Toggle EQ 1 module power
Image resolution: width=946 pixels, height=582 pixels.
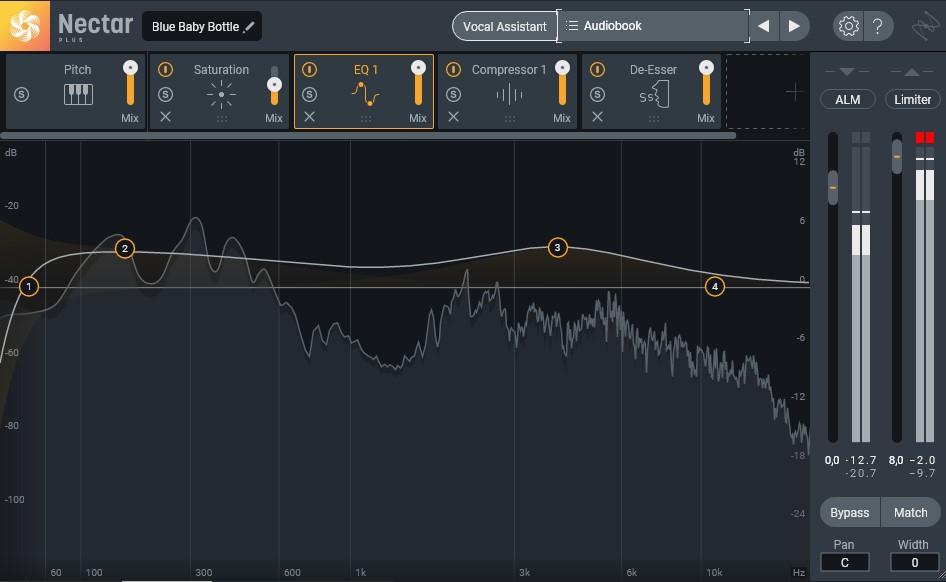point(310,69)
